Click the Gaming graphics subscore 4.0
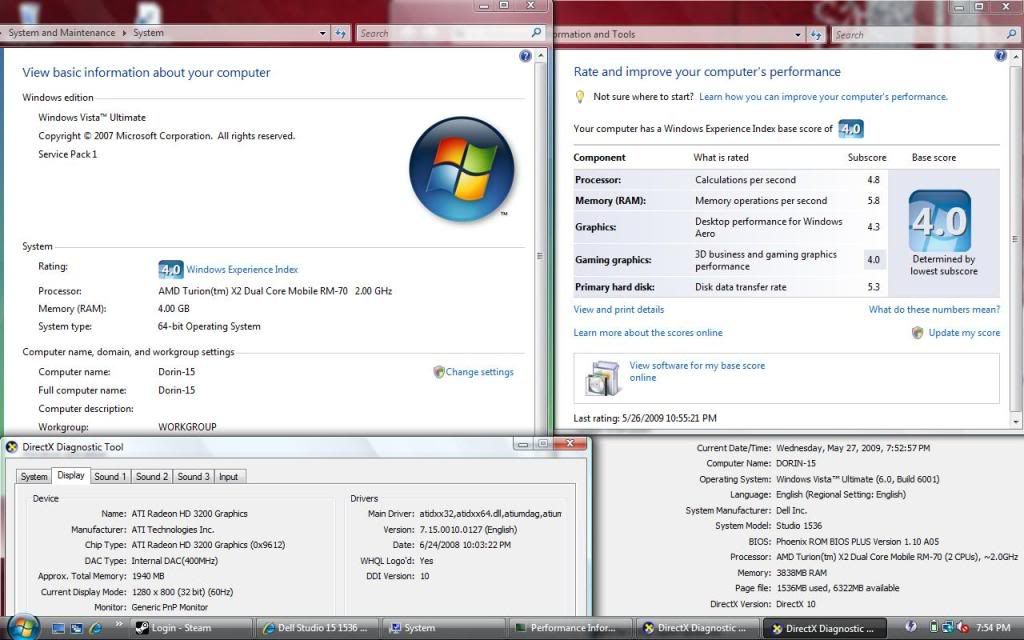The height and width of the screenshot is (640, 1024). click(873, 259)
